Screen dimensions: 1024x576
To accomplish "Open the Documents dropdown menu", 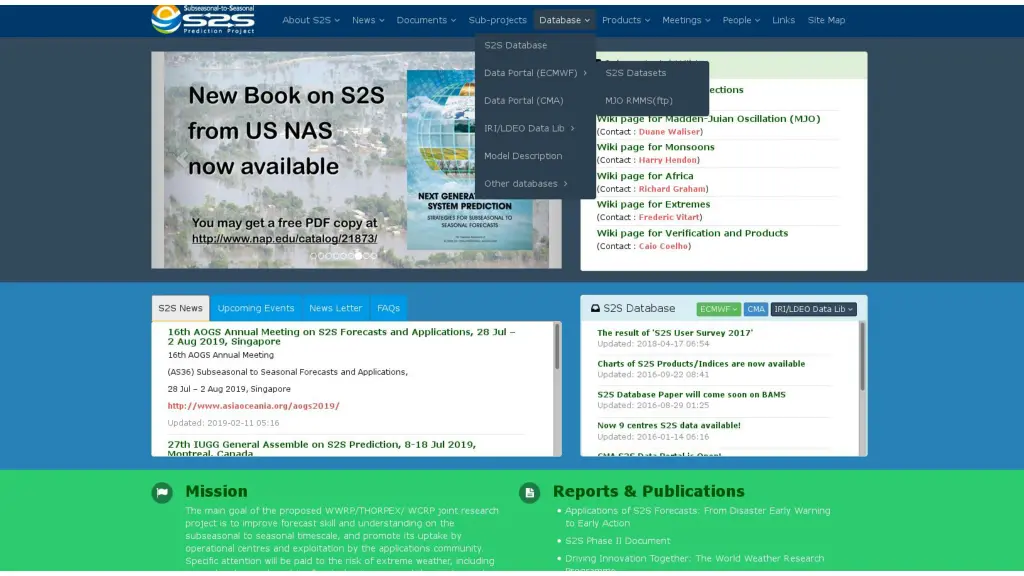I will click(426, 20).
